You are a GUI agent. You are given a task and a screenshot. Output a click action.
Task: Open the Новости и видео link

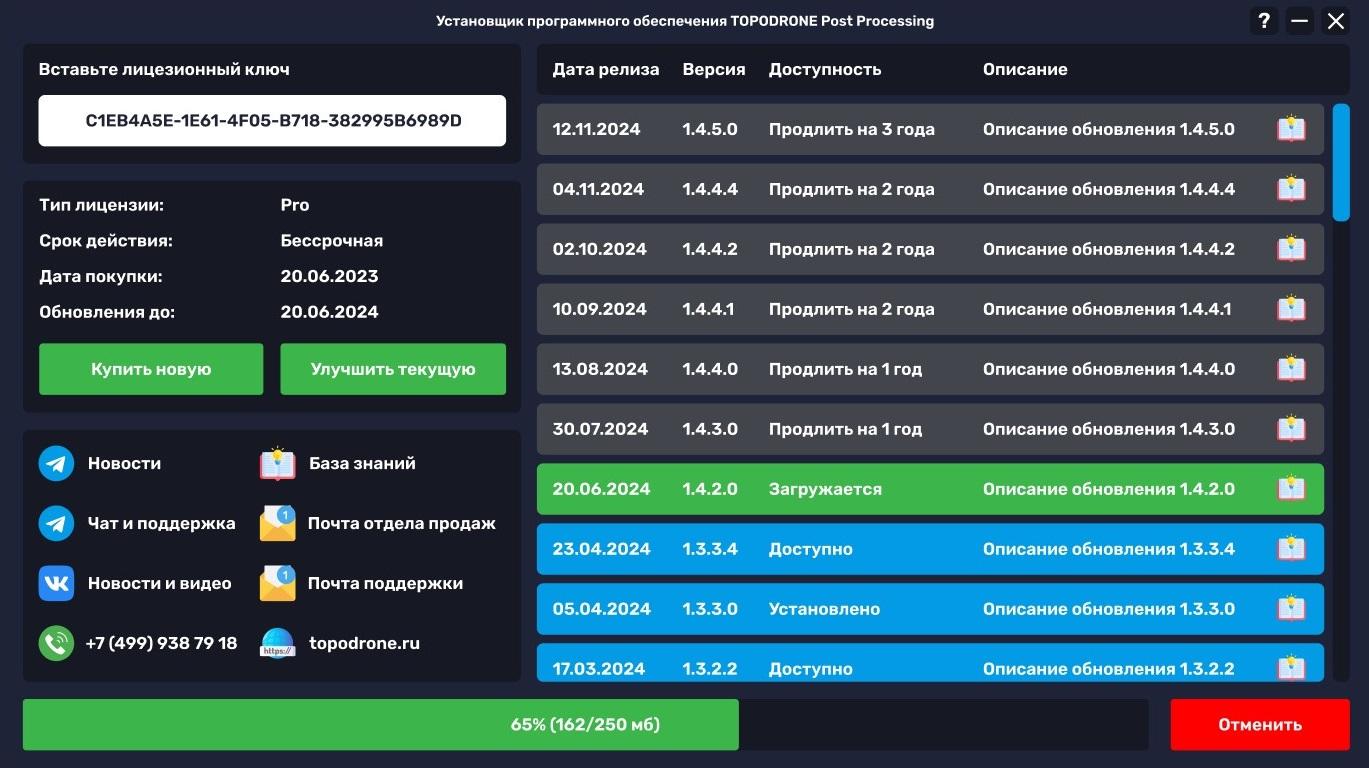click(x=159, y=583)
